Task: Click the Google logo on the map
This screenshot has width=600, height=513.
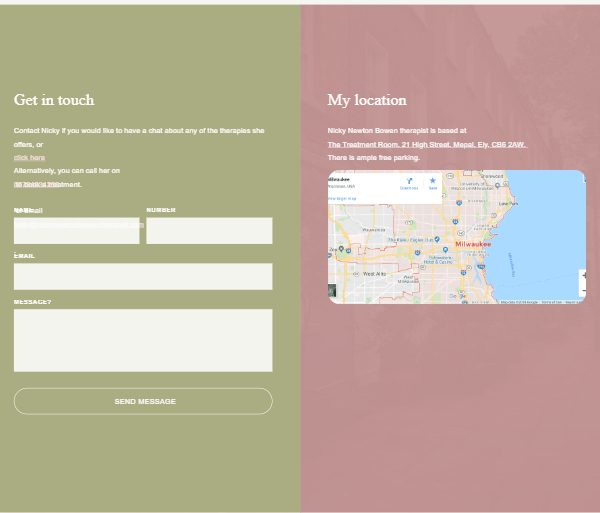Action: pyautogui.click(x=453, y=296)
